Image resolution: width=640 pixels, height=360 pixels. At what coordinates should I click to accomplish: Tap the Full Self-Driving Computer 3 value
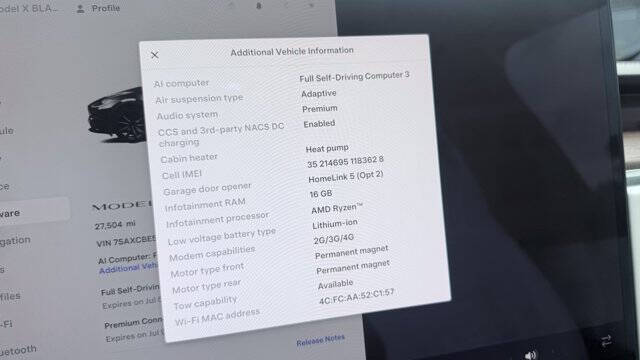(x=354, y=76)
